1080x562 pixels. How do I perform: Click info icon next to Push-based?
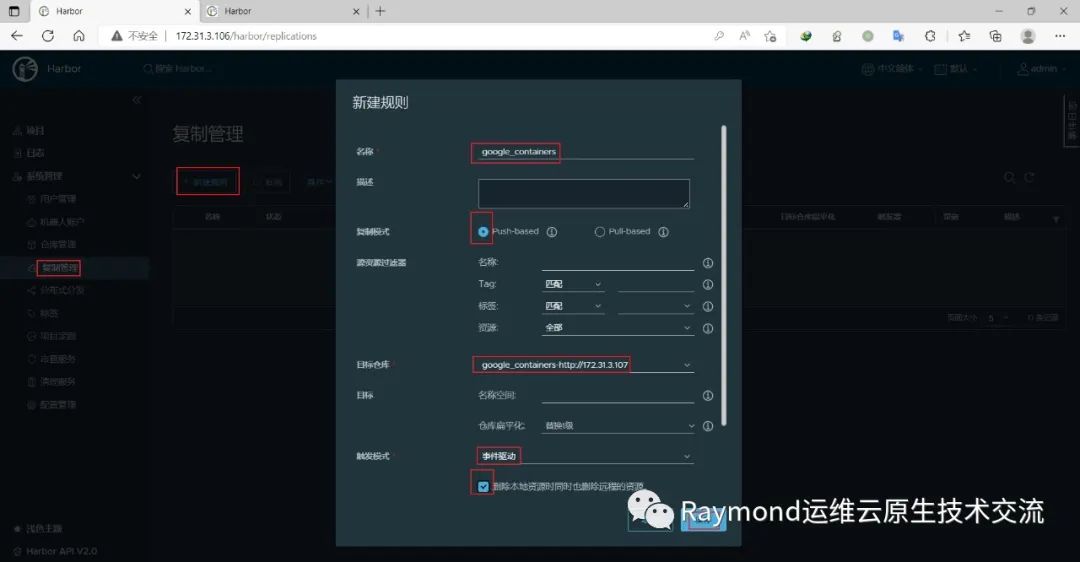(552, 232)
